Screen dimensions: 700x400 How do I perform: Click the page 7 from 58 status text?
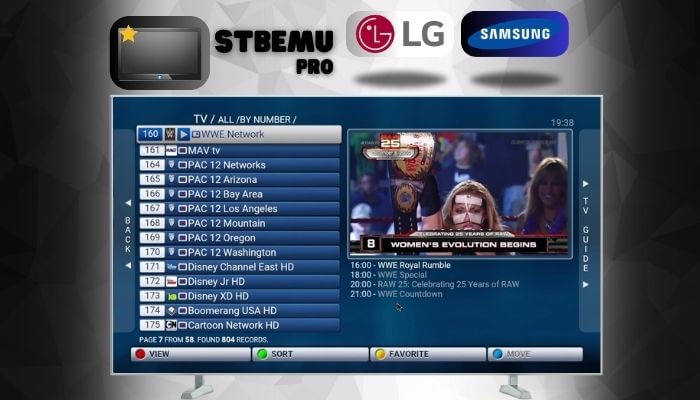[x=204, y=340]
